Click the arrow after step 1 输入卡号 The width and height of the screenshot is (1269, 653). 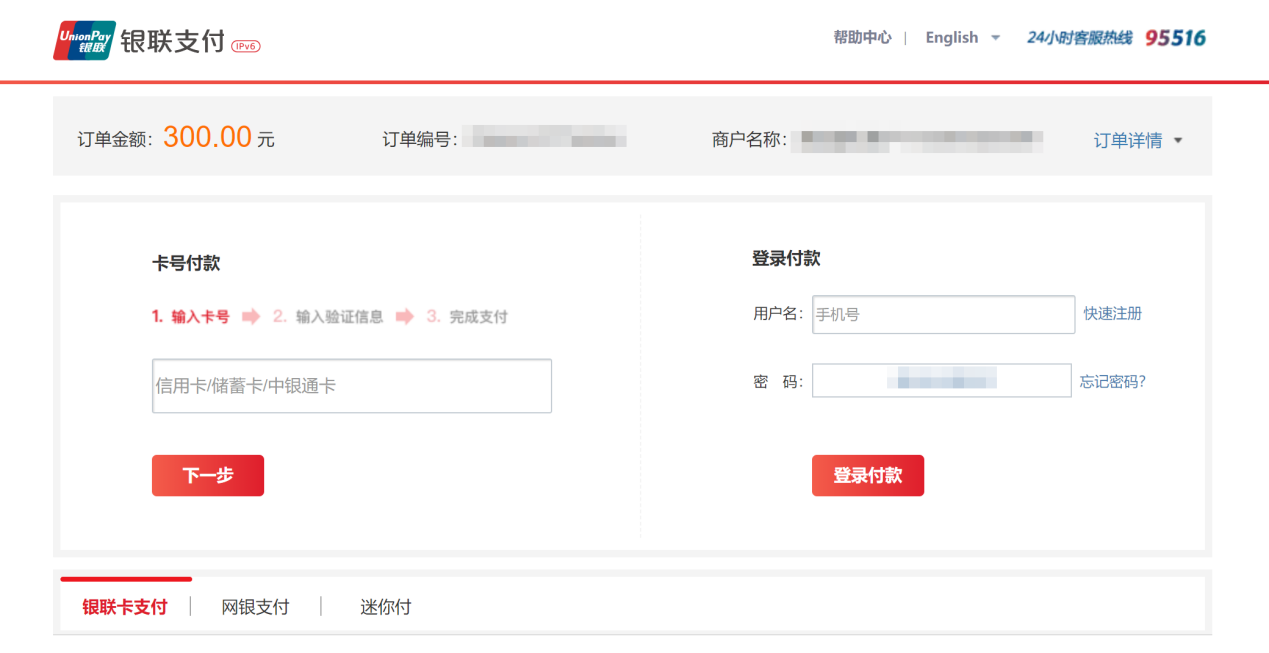[251, 317]
